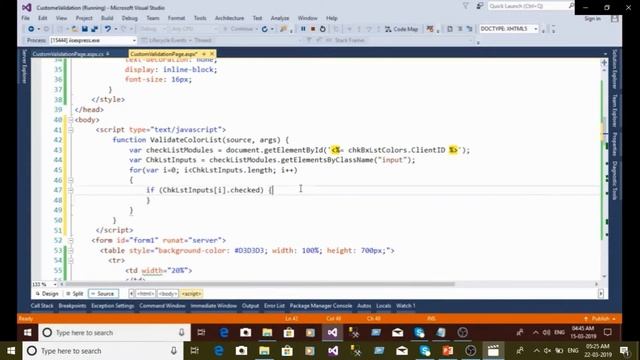Open the Build menu
Image resolution: width=640 pixels, height=360 pixels.
107,18
